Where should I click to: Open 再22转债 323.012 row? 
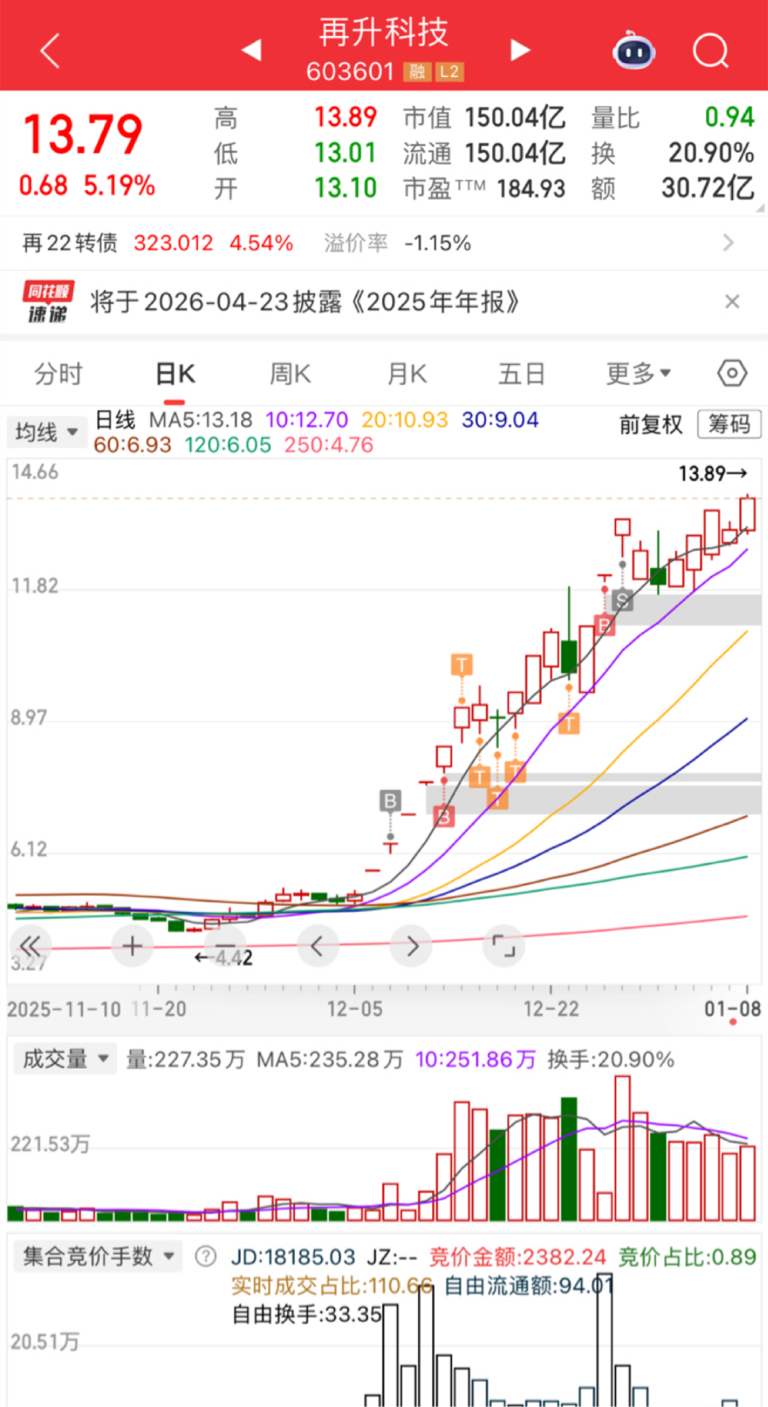pyautogui.click(x=384, y=242)
